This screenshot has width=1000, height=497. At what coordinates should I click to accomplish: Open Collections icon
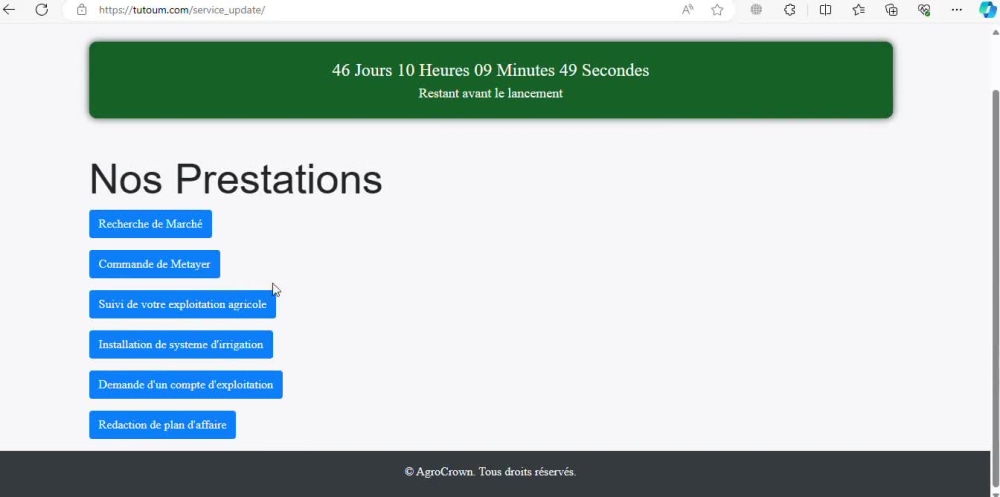[892, 10]
